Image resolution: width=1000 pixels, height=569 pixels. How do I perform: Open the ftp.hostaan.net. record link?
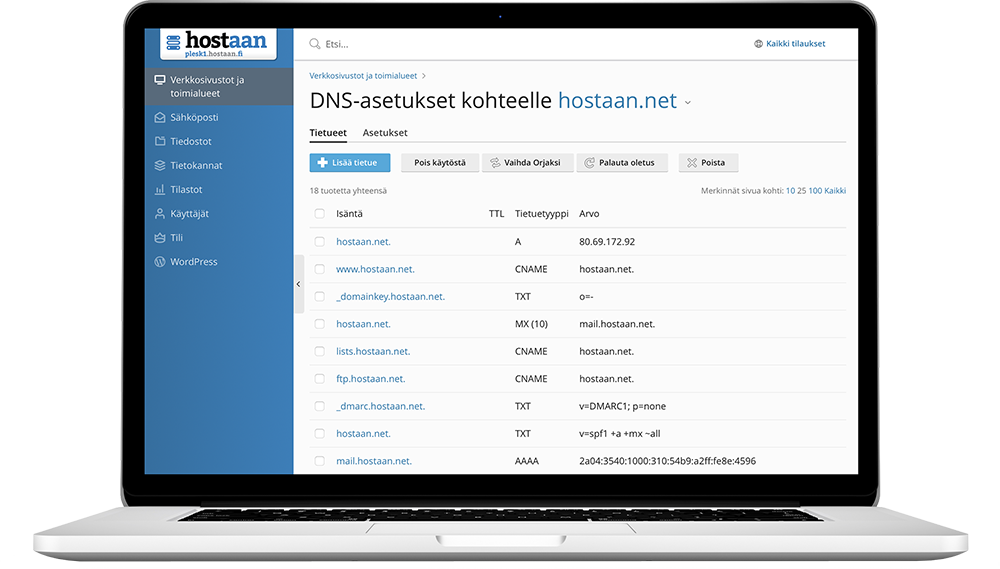(x=371, y=379)
